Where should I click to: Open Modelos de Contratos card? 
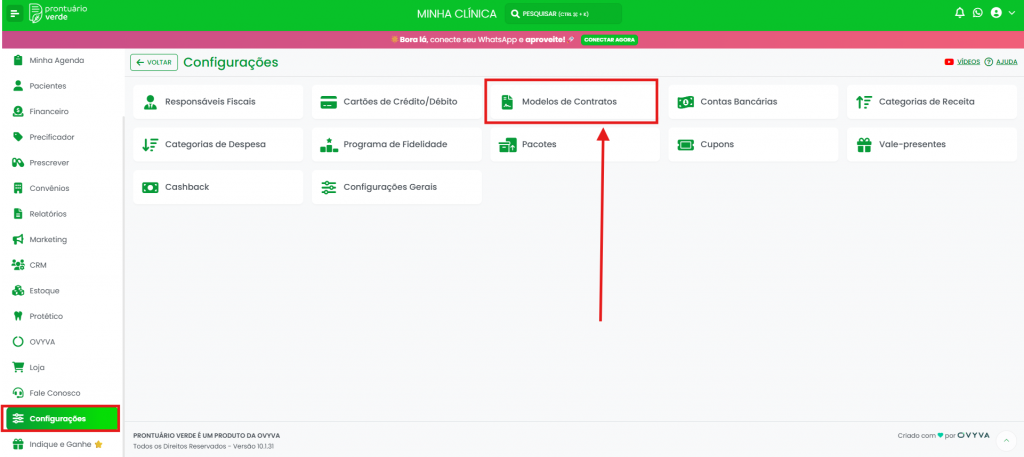click(x=571, y=102)
